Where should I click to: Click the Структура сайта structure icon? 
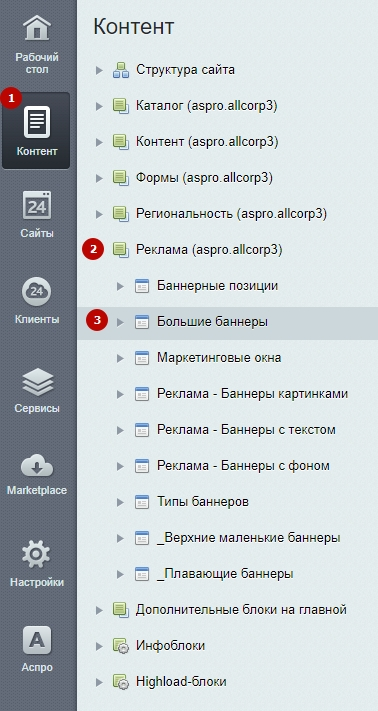tap(121, 70)
